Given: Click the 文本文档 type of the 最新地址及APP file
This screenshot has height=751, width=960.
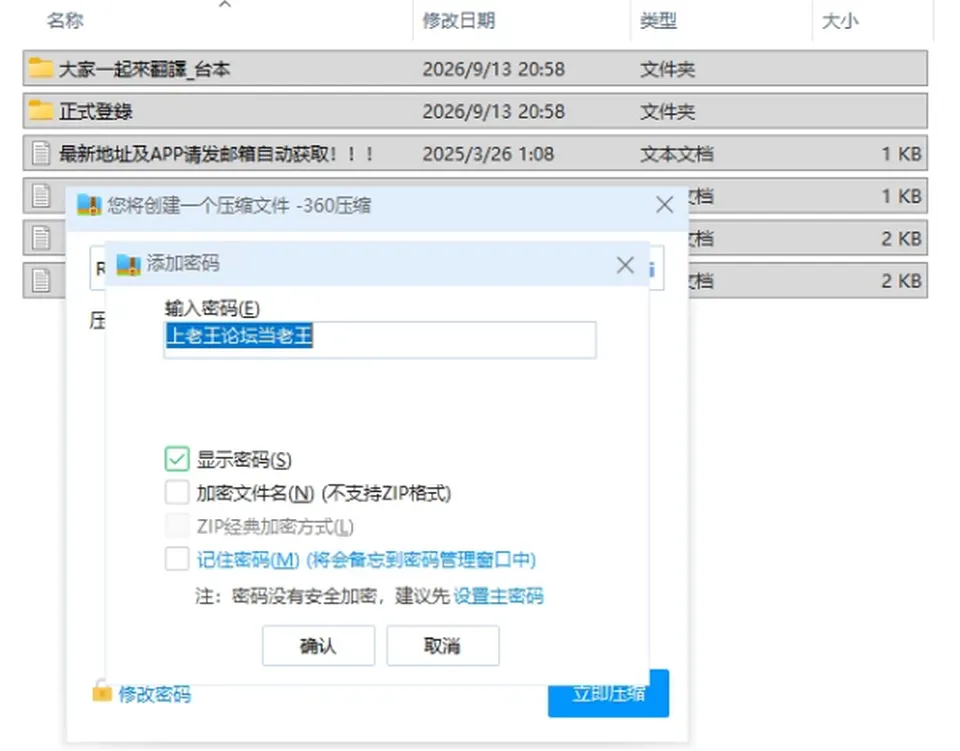Looking at the screenshot, I should click(x=677, y=154).
